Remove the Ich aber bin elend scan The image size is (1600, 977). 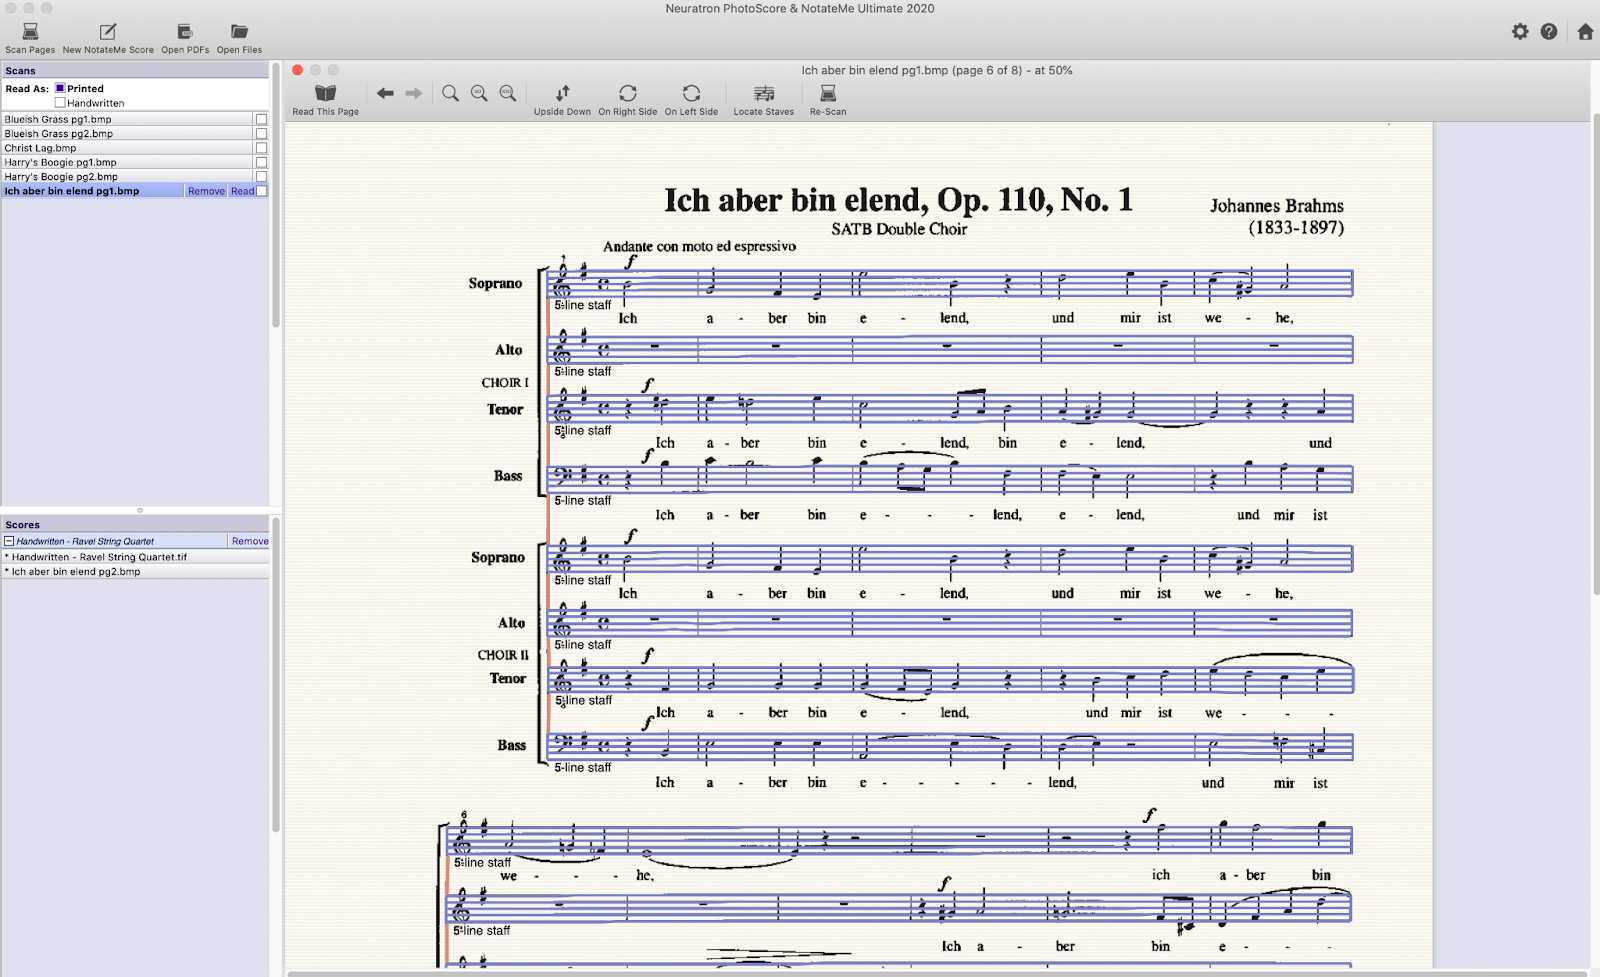coord(206,191)
